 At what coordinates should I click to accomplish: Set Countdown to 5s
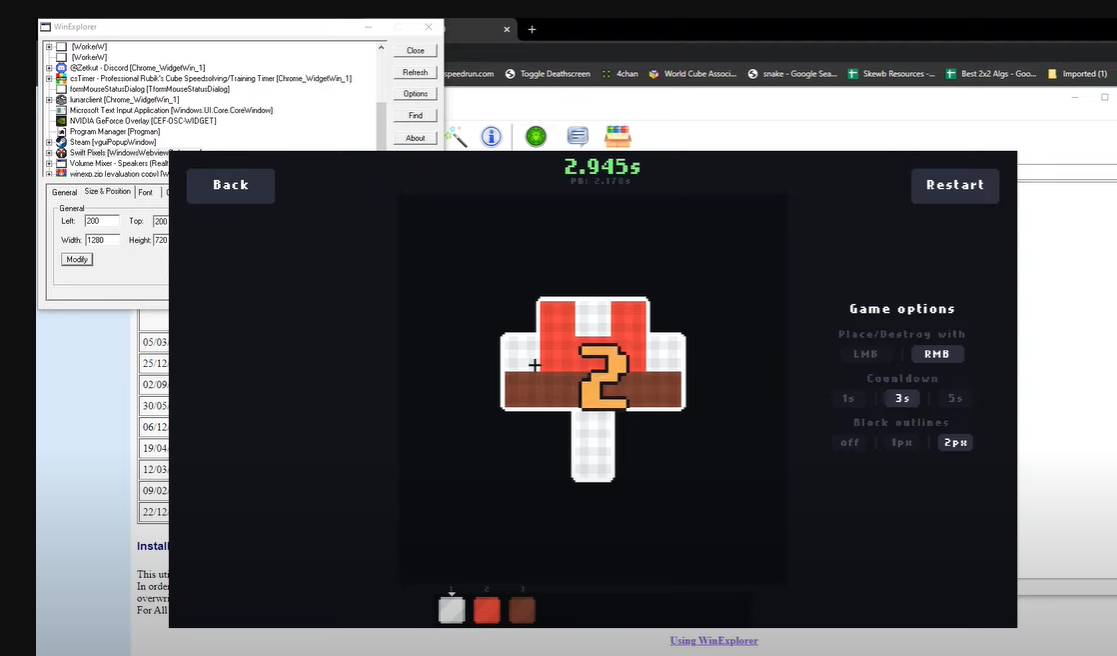coord(955,398)
